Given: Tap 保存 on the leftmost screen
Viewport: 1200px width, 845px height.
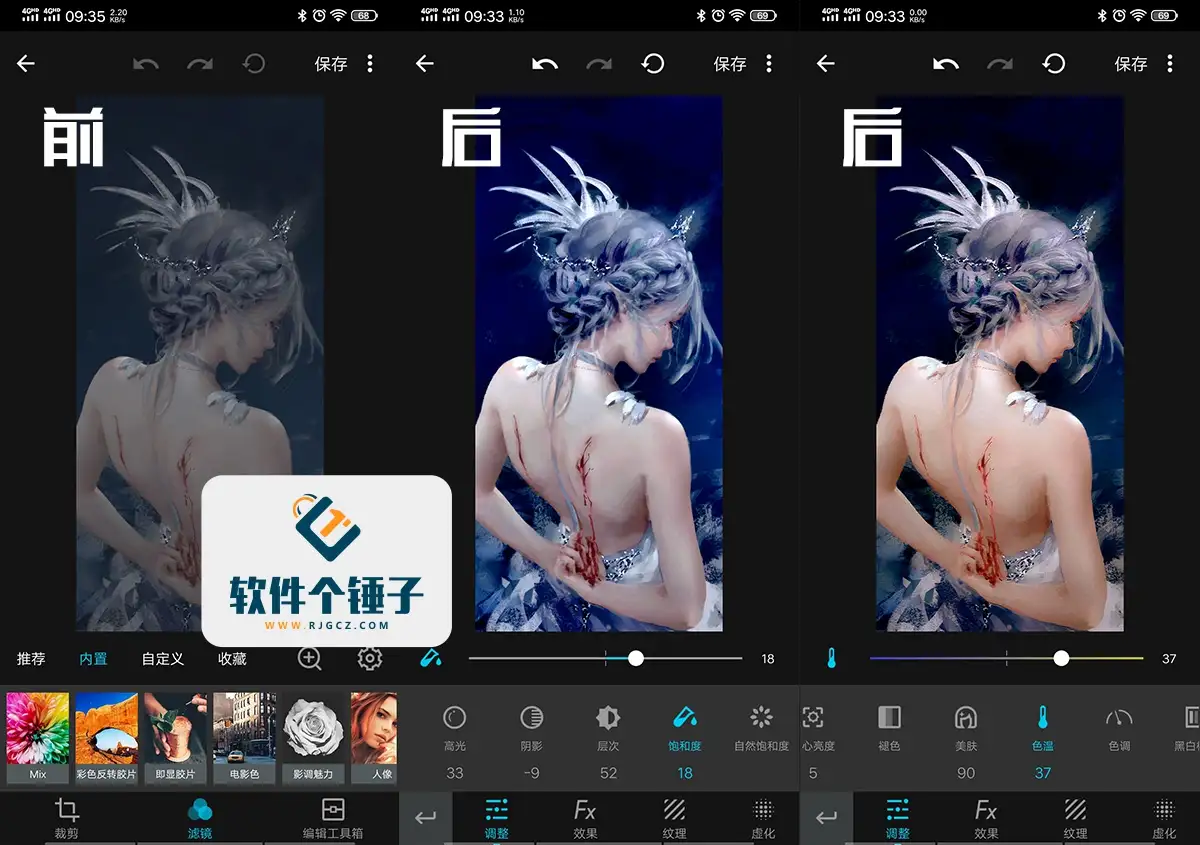Looking at the screenshot, I should pos(331,64).
